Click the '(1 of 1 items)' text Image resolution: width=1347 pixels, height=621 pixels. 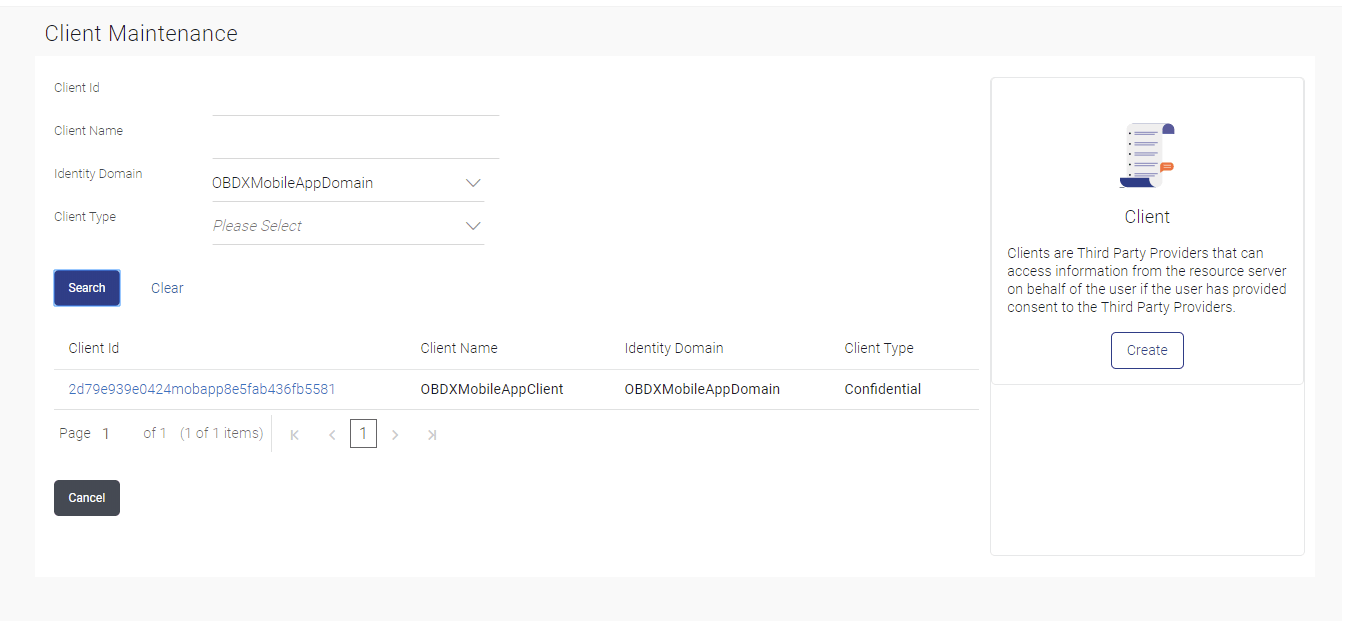tap(222, 433)
